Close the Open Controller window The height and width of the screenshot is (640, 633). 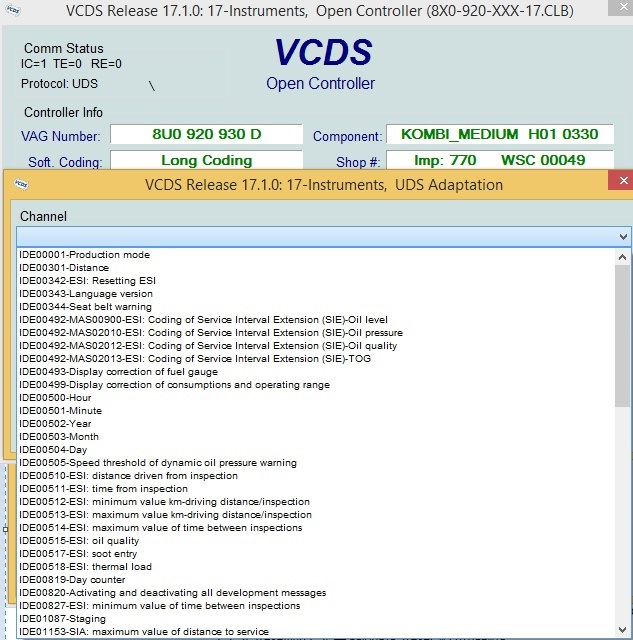(x=623, y=7)
